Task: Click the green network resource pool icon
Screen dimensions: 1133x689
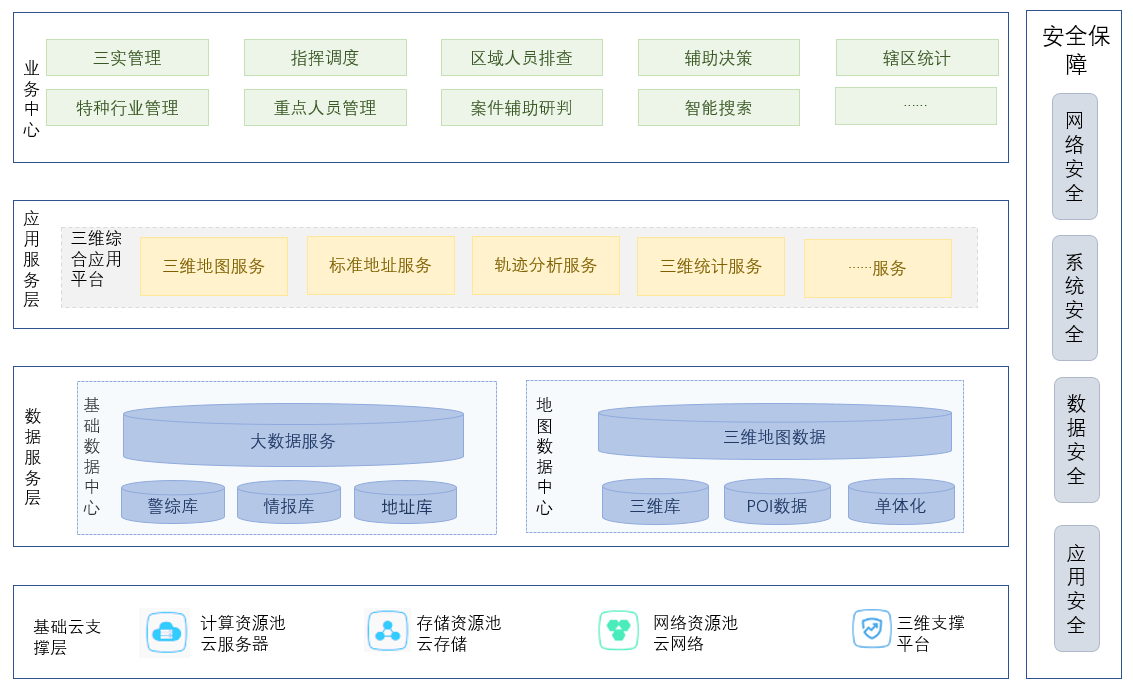Action: tap(618, 631)
